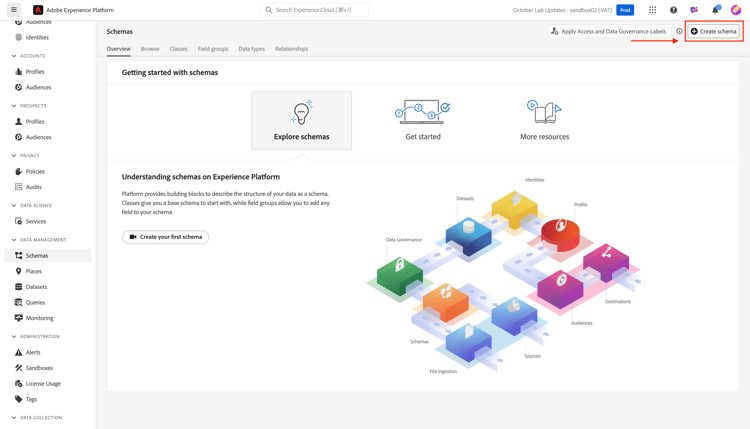Open the help question mark icon
This screenshot has height=429, width=750.
tap(673, 10)
